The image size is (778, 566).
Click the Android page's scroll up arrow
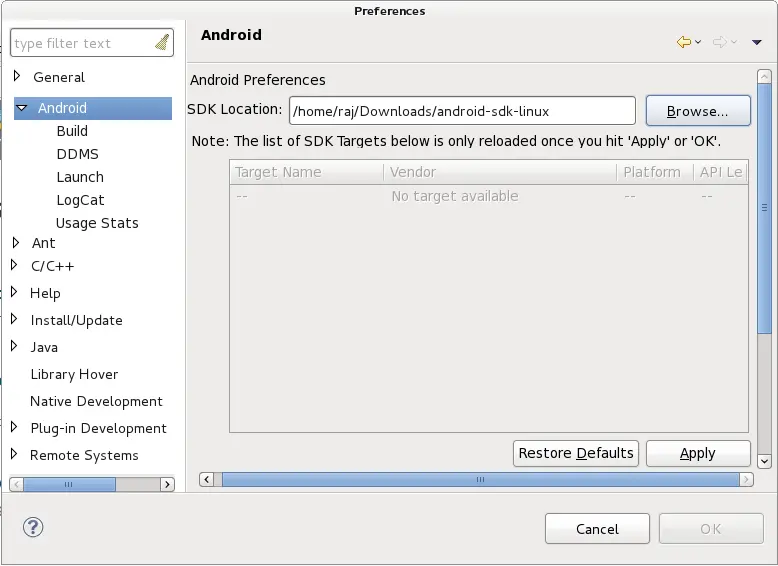click(x=764, y=76)
